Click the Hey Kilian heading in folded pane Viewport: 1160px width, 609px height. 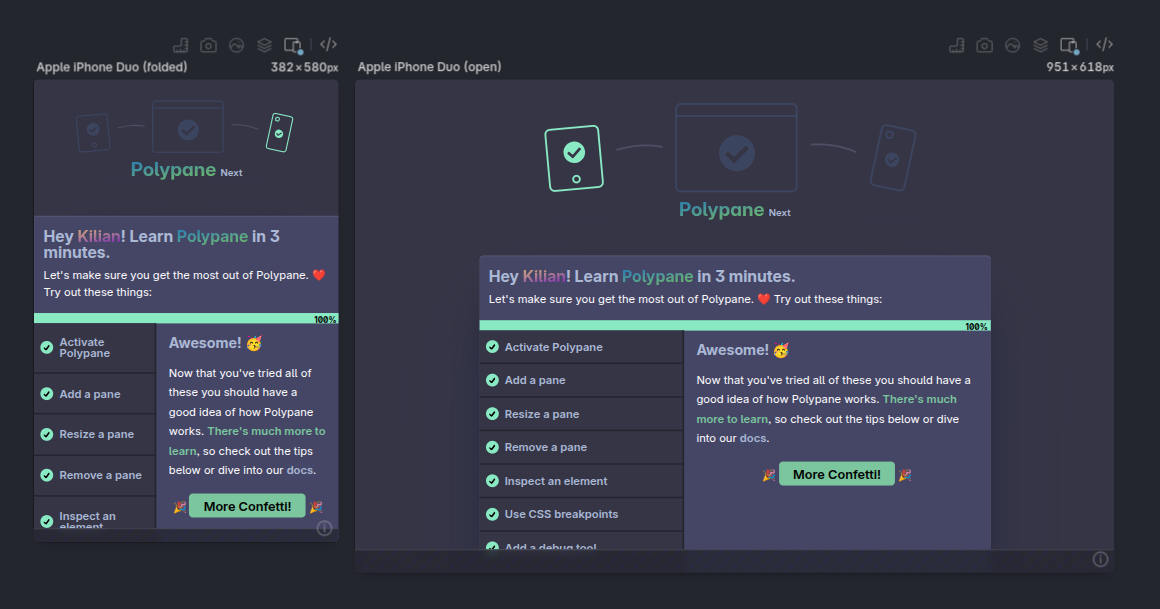point(161,244)
